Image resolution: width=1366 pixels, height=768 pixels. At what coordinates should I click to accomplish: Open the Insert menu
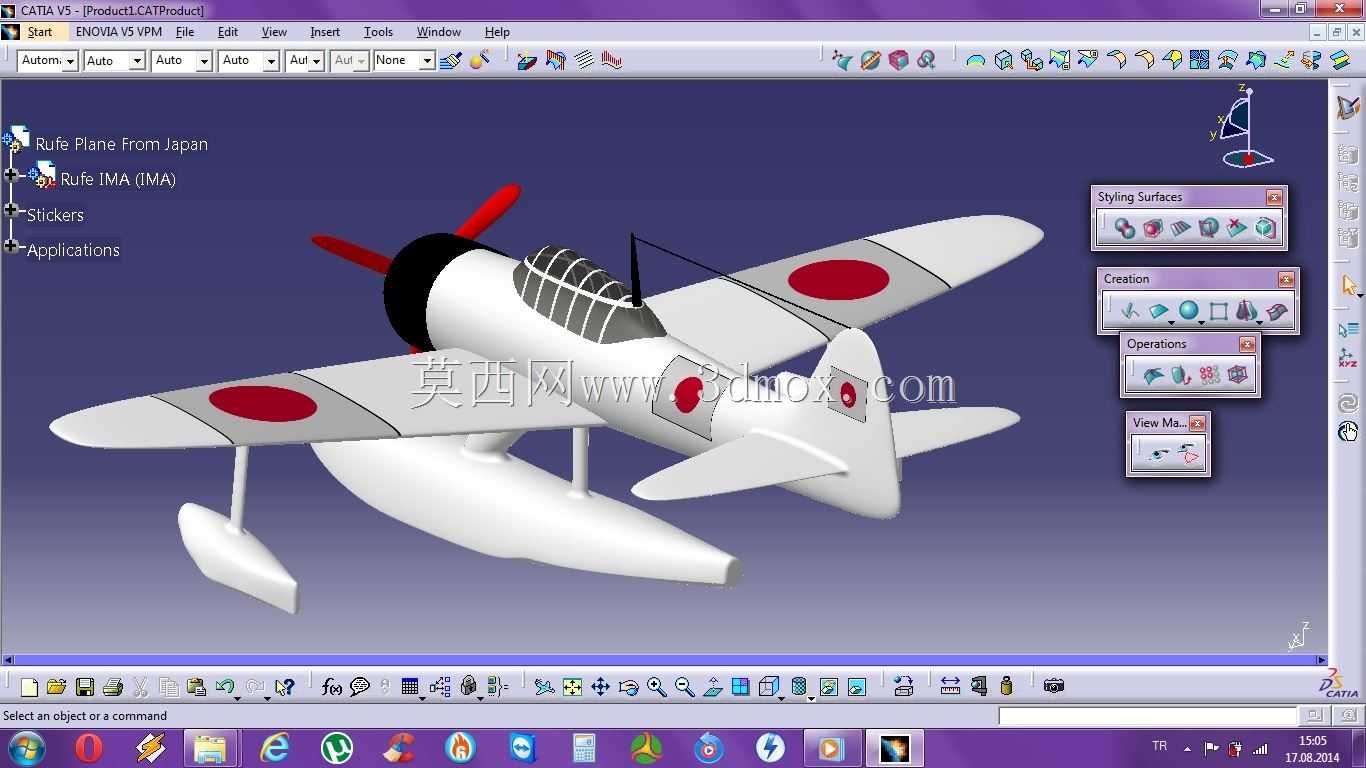click(325, 32)
